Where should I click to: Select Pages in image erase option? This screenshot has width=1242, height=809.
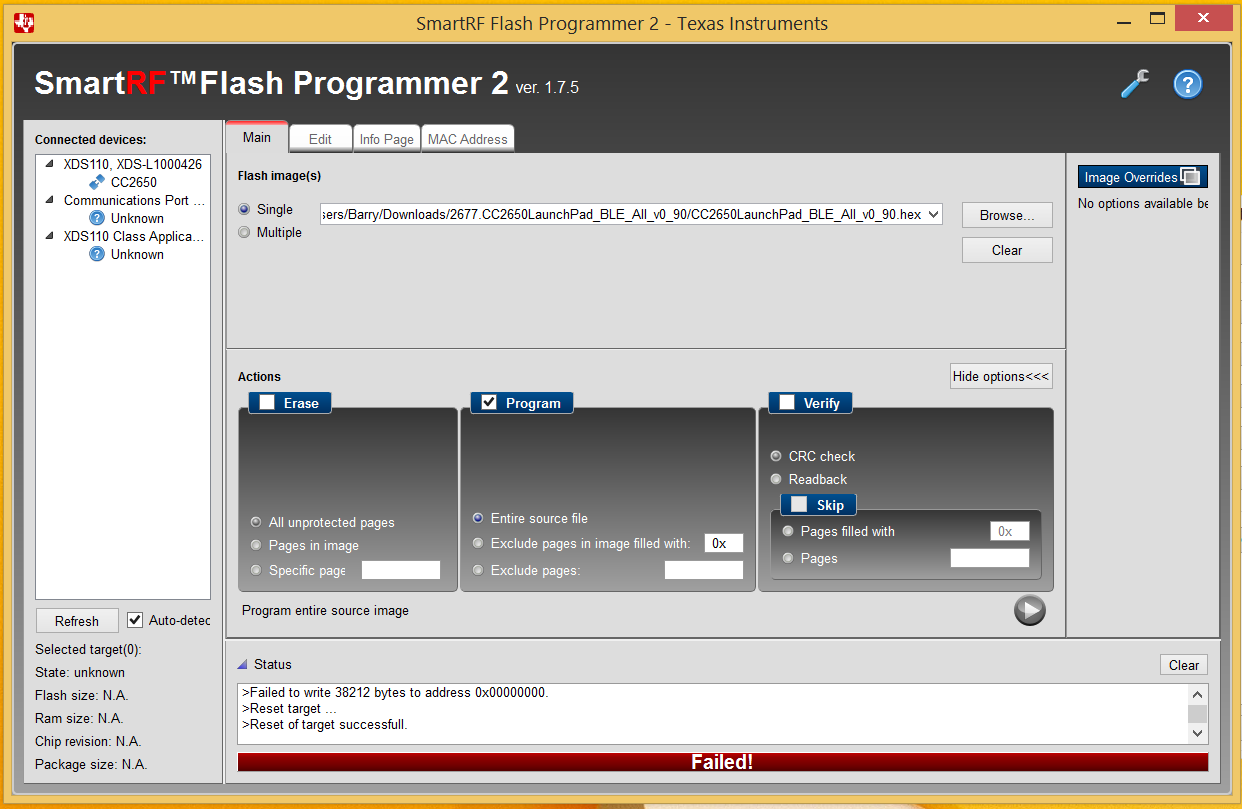(256, 545)
